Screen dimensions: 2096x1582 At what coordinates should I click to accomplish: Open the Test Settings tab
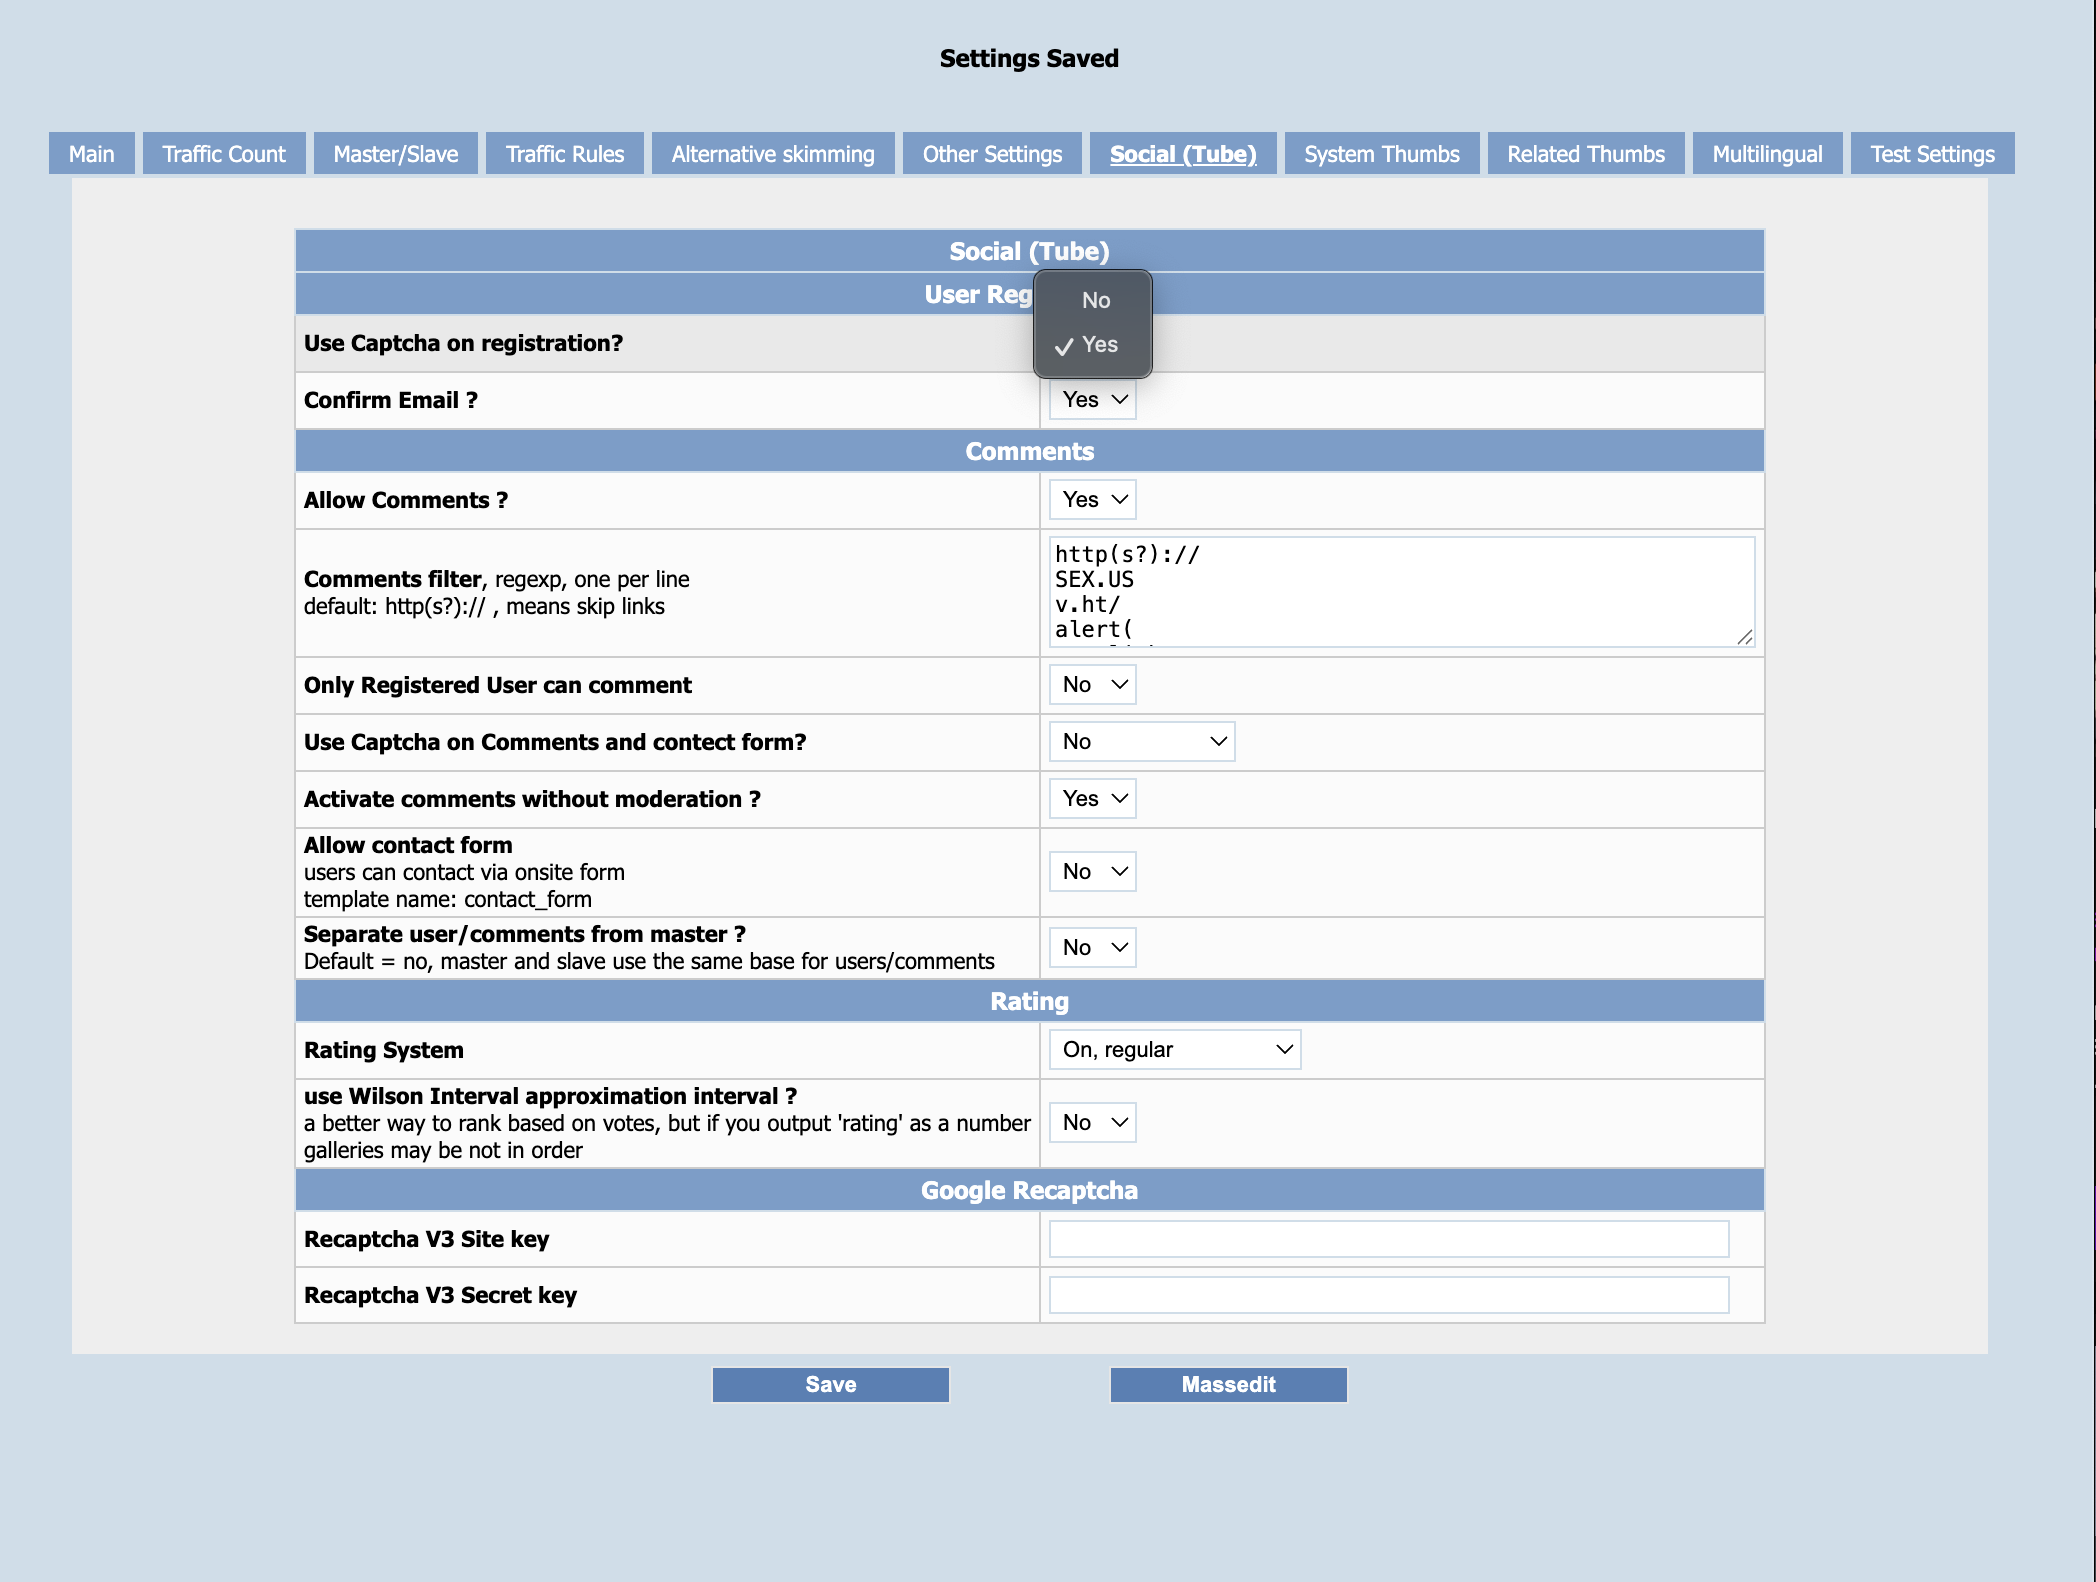[1933, 154]
